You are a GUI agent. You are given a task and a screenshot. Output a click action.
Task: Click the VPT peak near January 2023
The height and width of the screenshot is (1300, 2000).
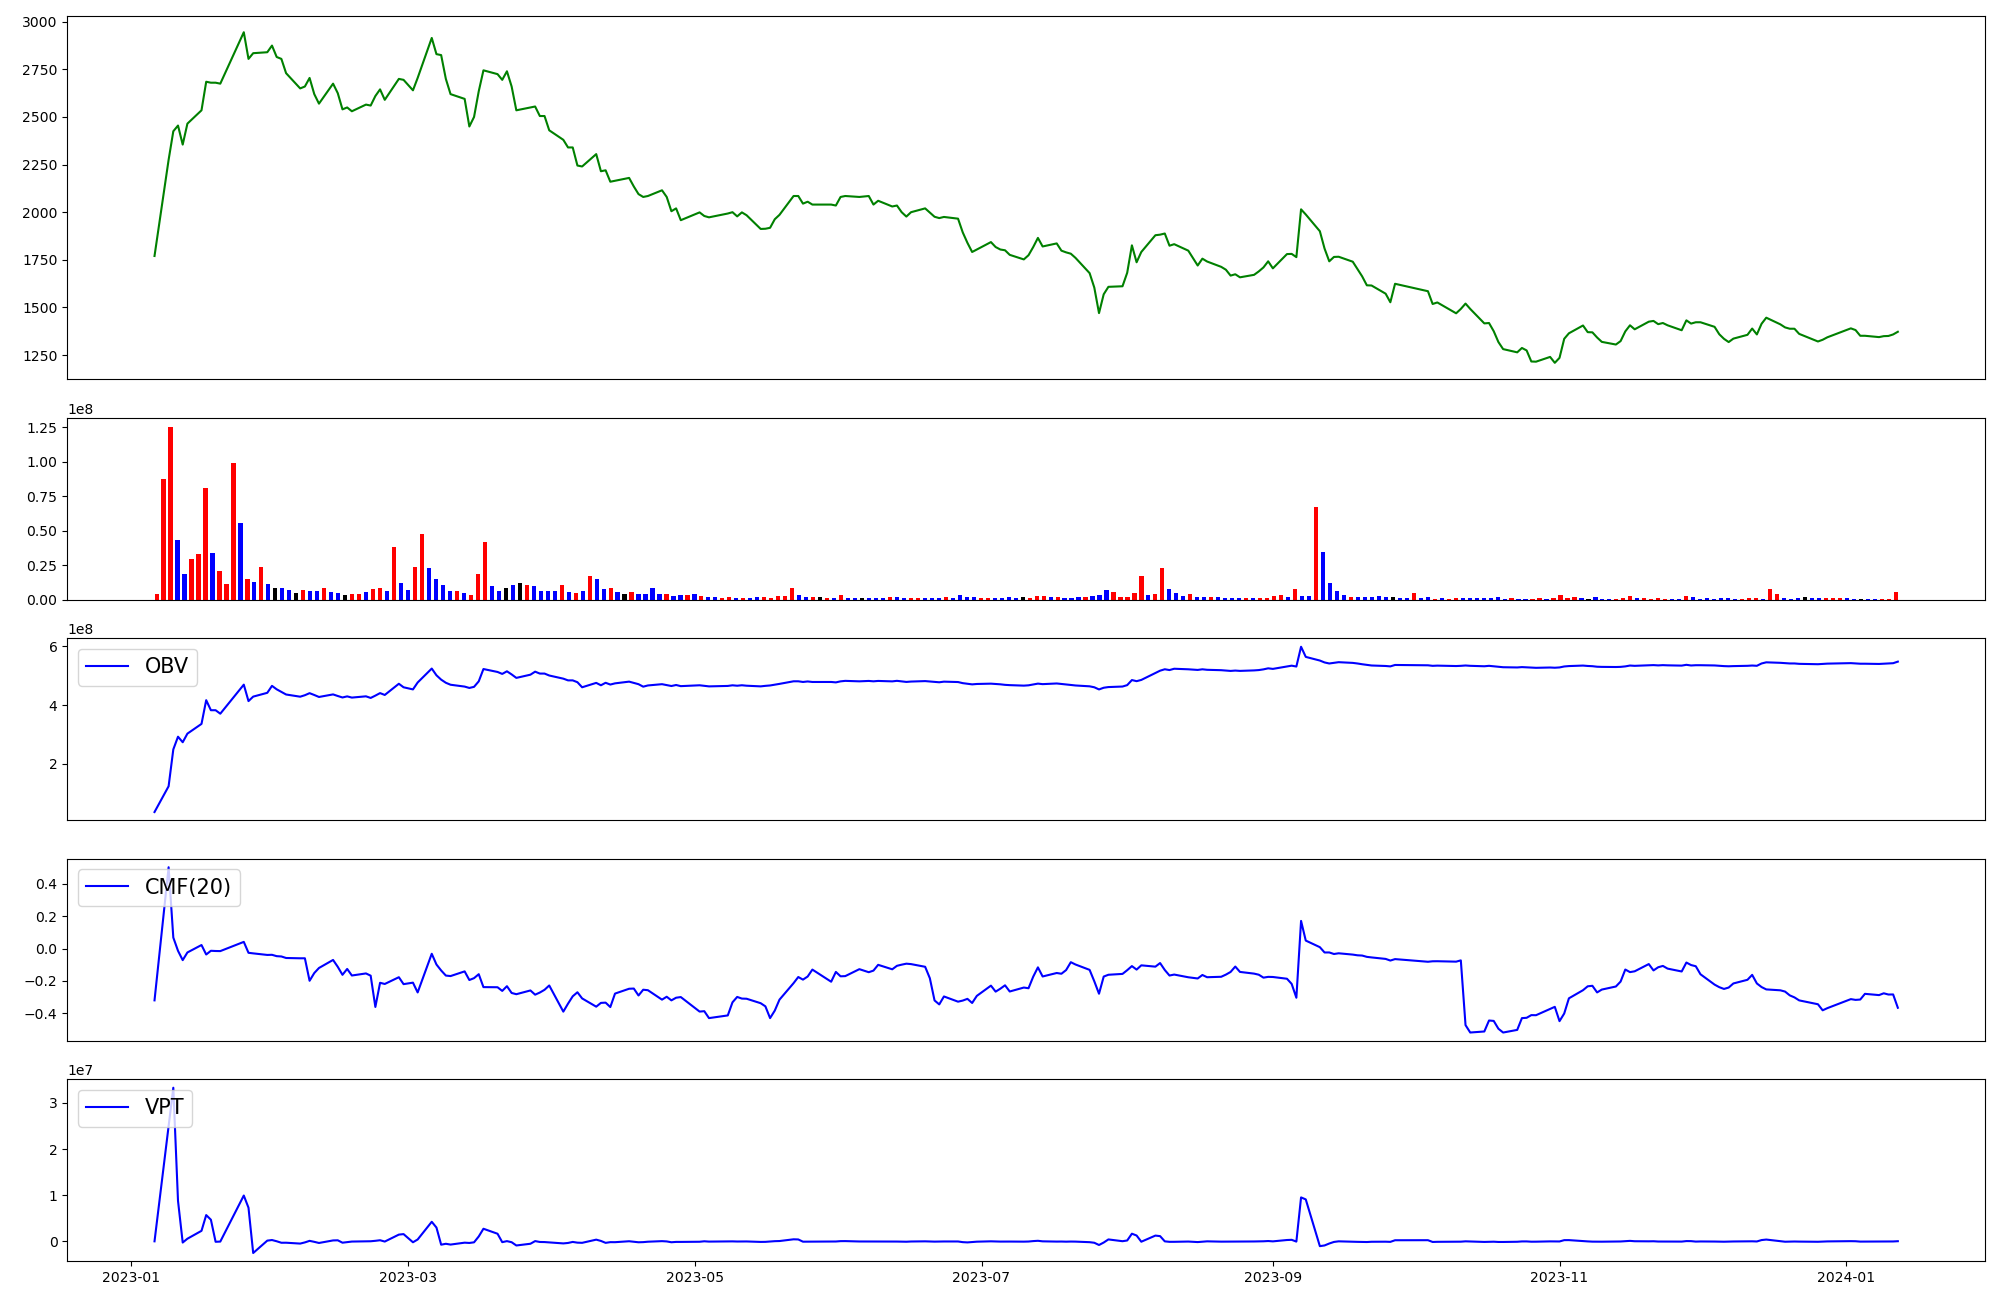coord(173,1090)
